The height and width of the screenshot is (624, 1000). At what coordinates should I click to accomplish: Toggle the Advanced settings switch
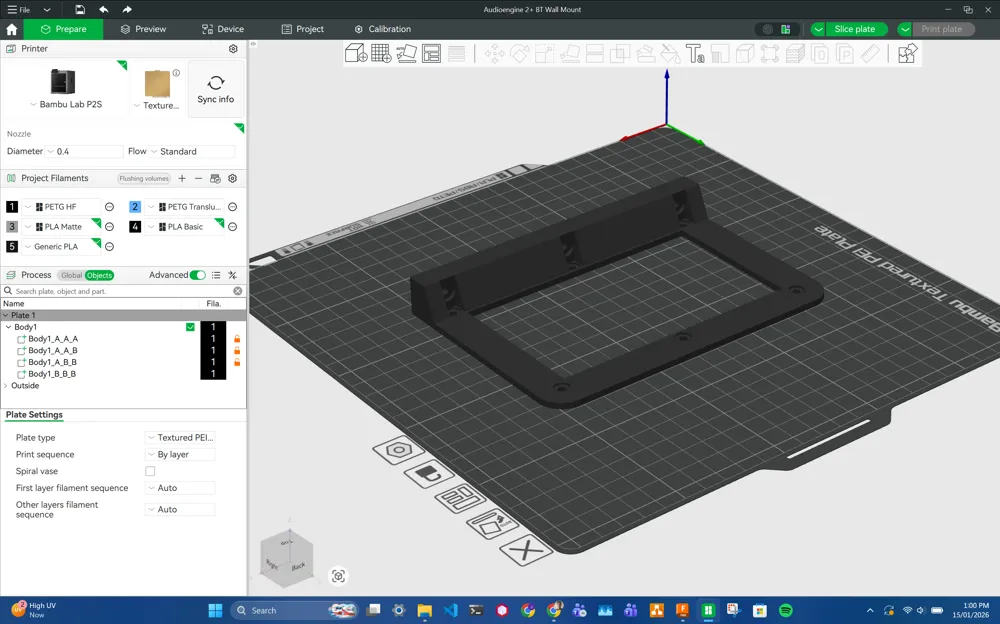(198, 275)
